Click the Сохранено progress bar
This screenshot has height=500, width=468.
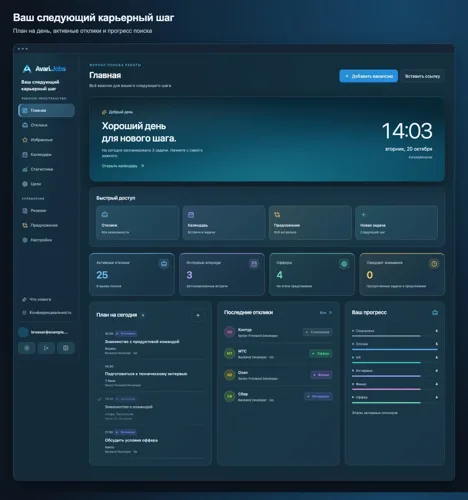[395, 336]
